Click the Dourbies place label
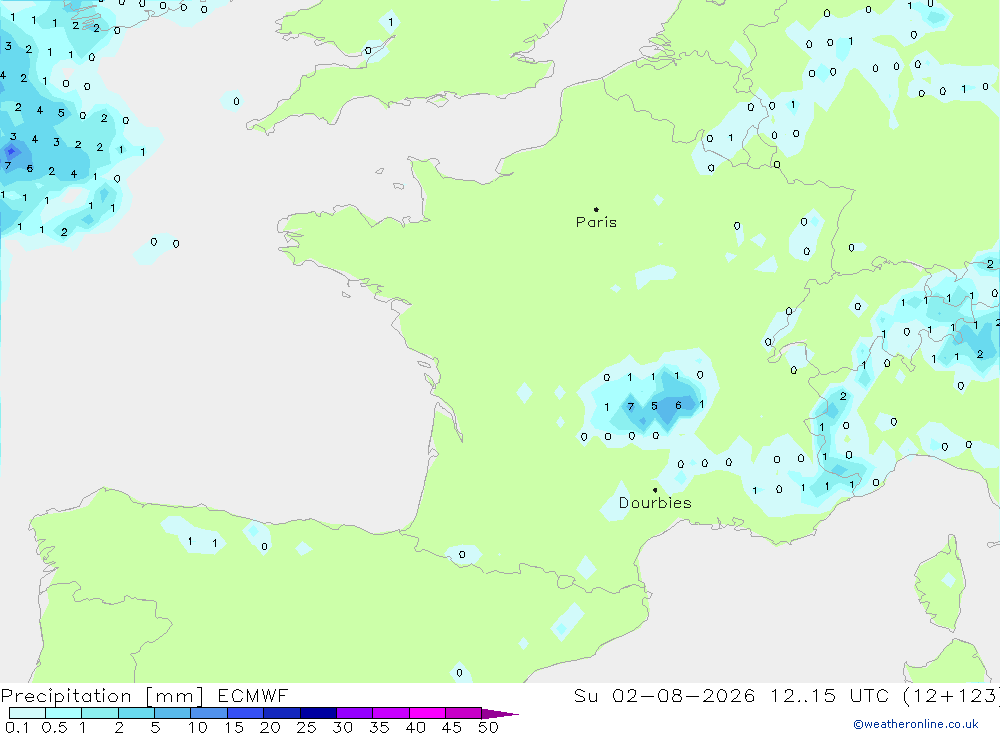1000x733 pixels. click(655, 503)
